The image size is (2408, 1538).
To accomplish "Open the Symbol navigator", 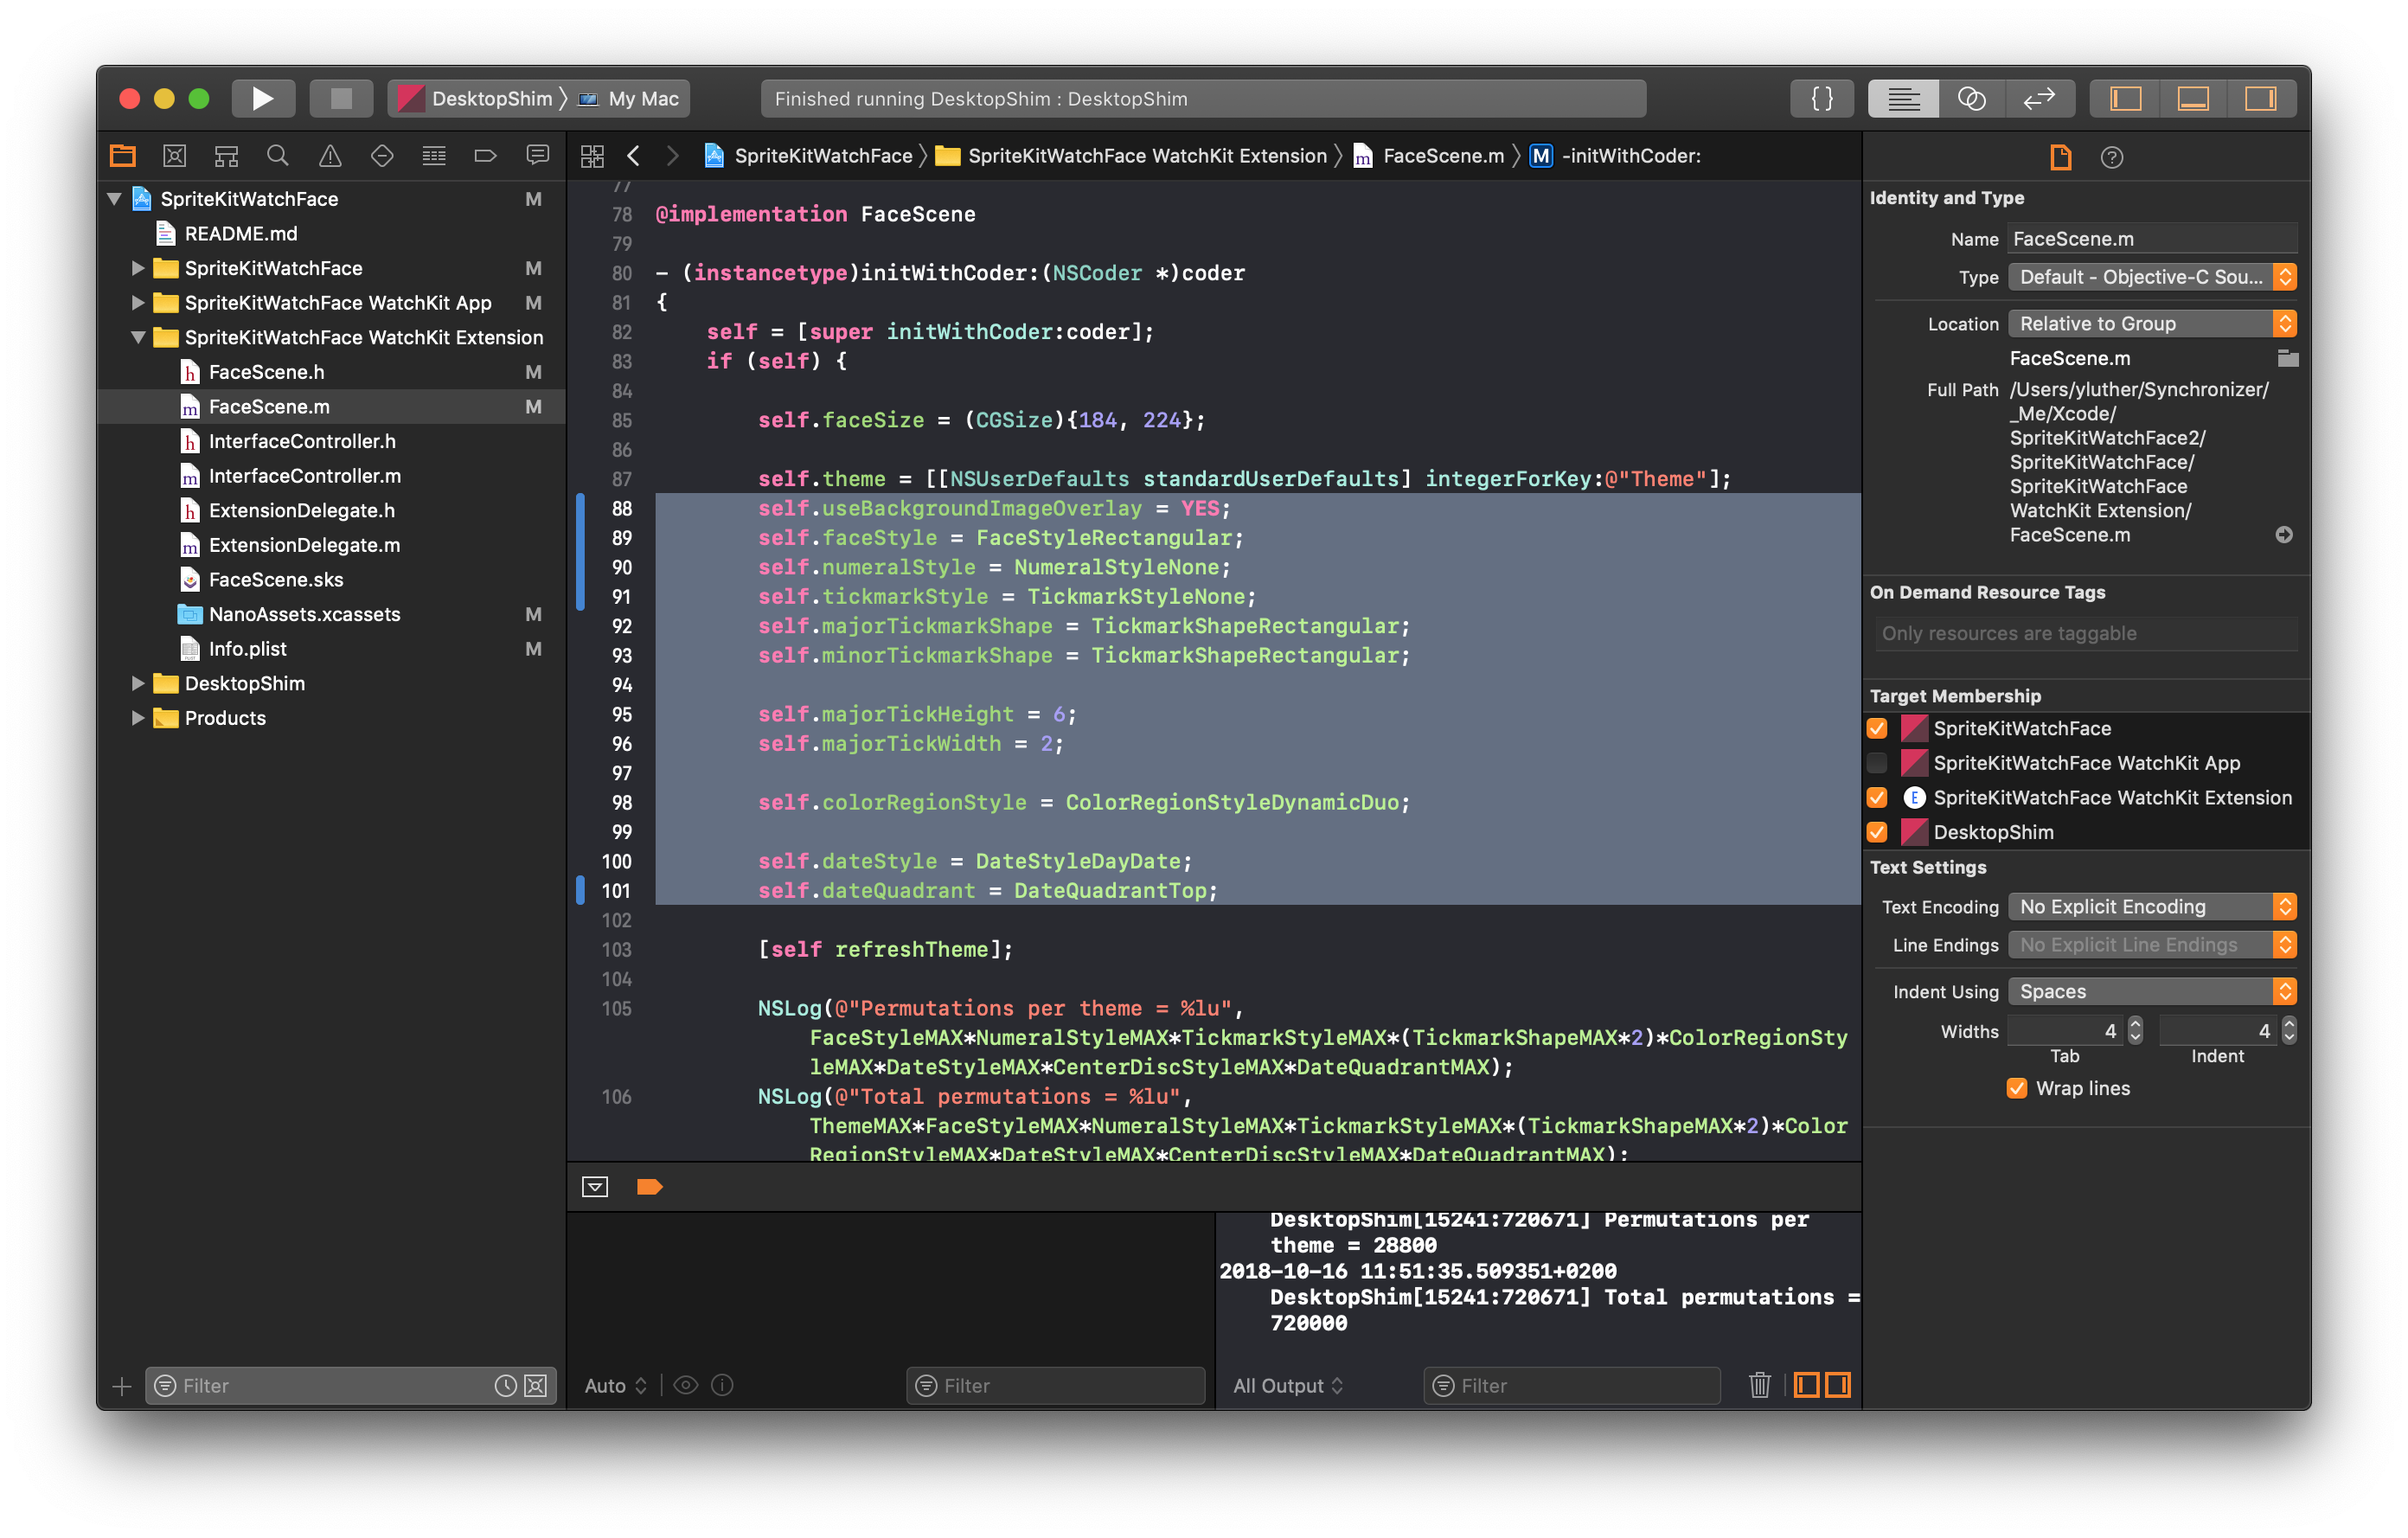I will (227, 155).
